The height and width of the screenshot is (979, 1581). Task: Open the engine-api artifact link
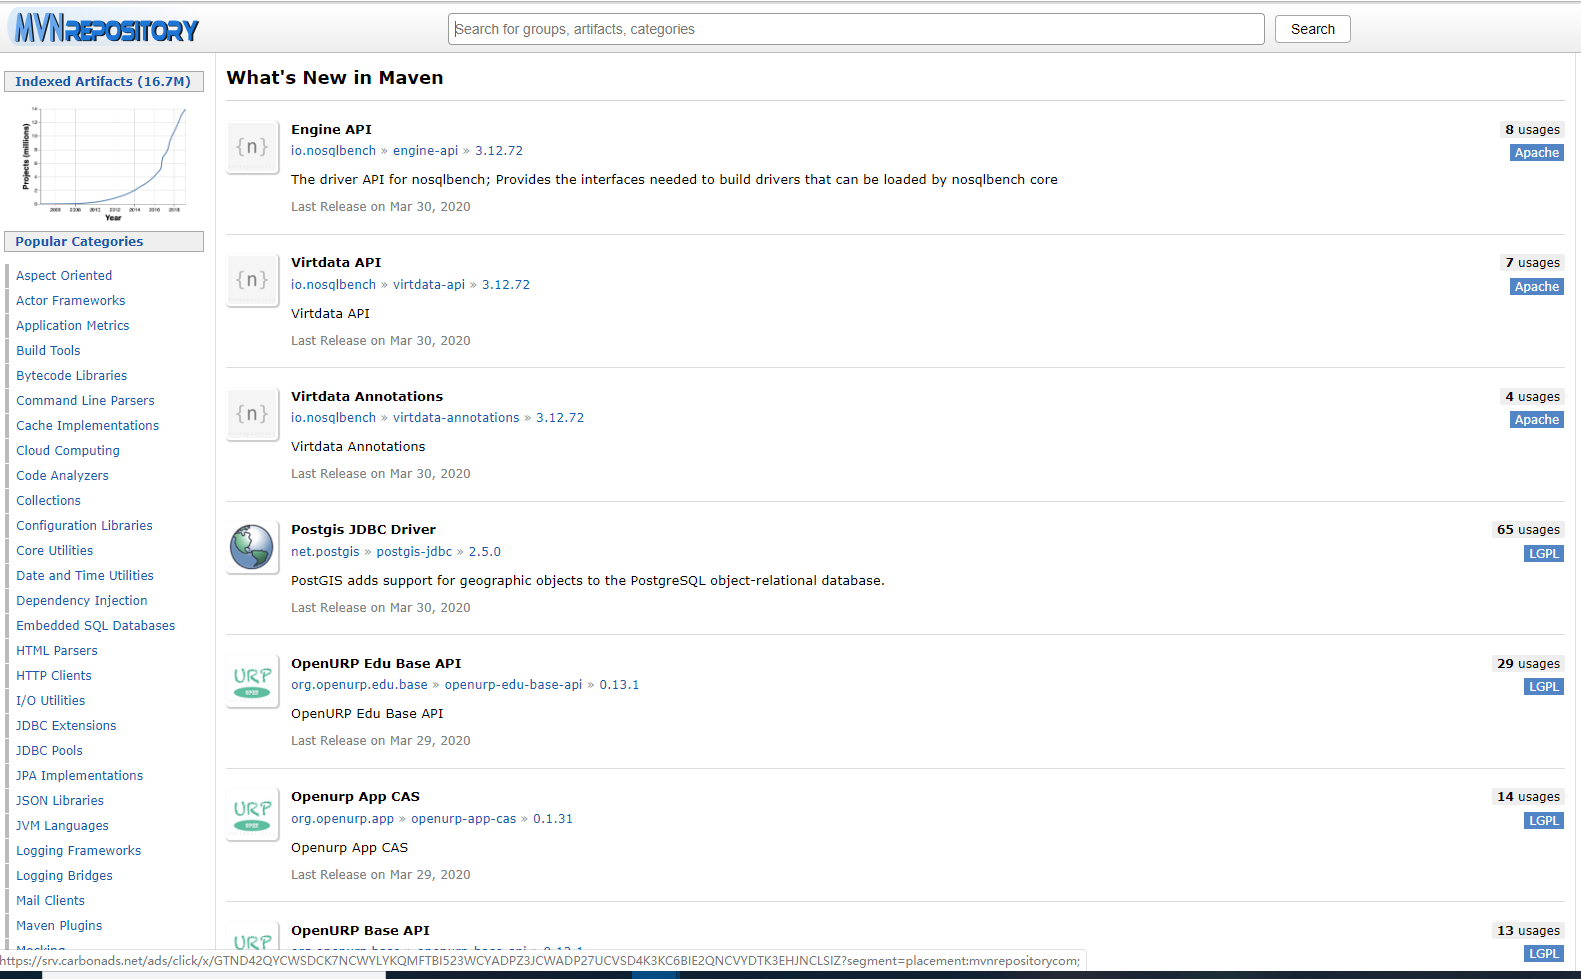(x=425, y=151)
